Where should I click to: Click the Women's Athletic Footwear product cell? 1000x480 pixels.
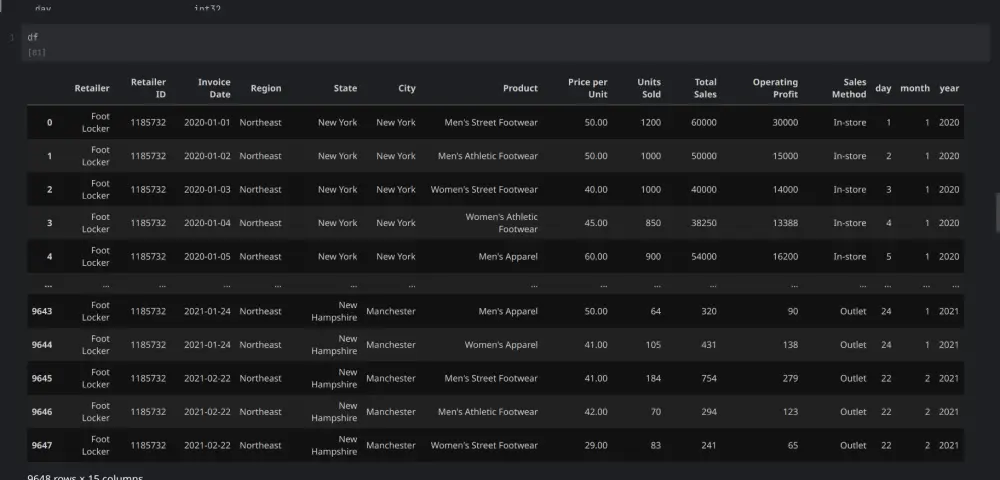coord(501,223)
